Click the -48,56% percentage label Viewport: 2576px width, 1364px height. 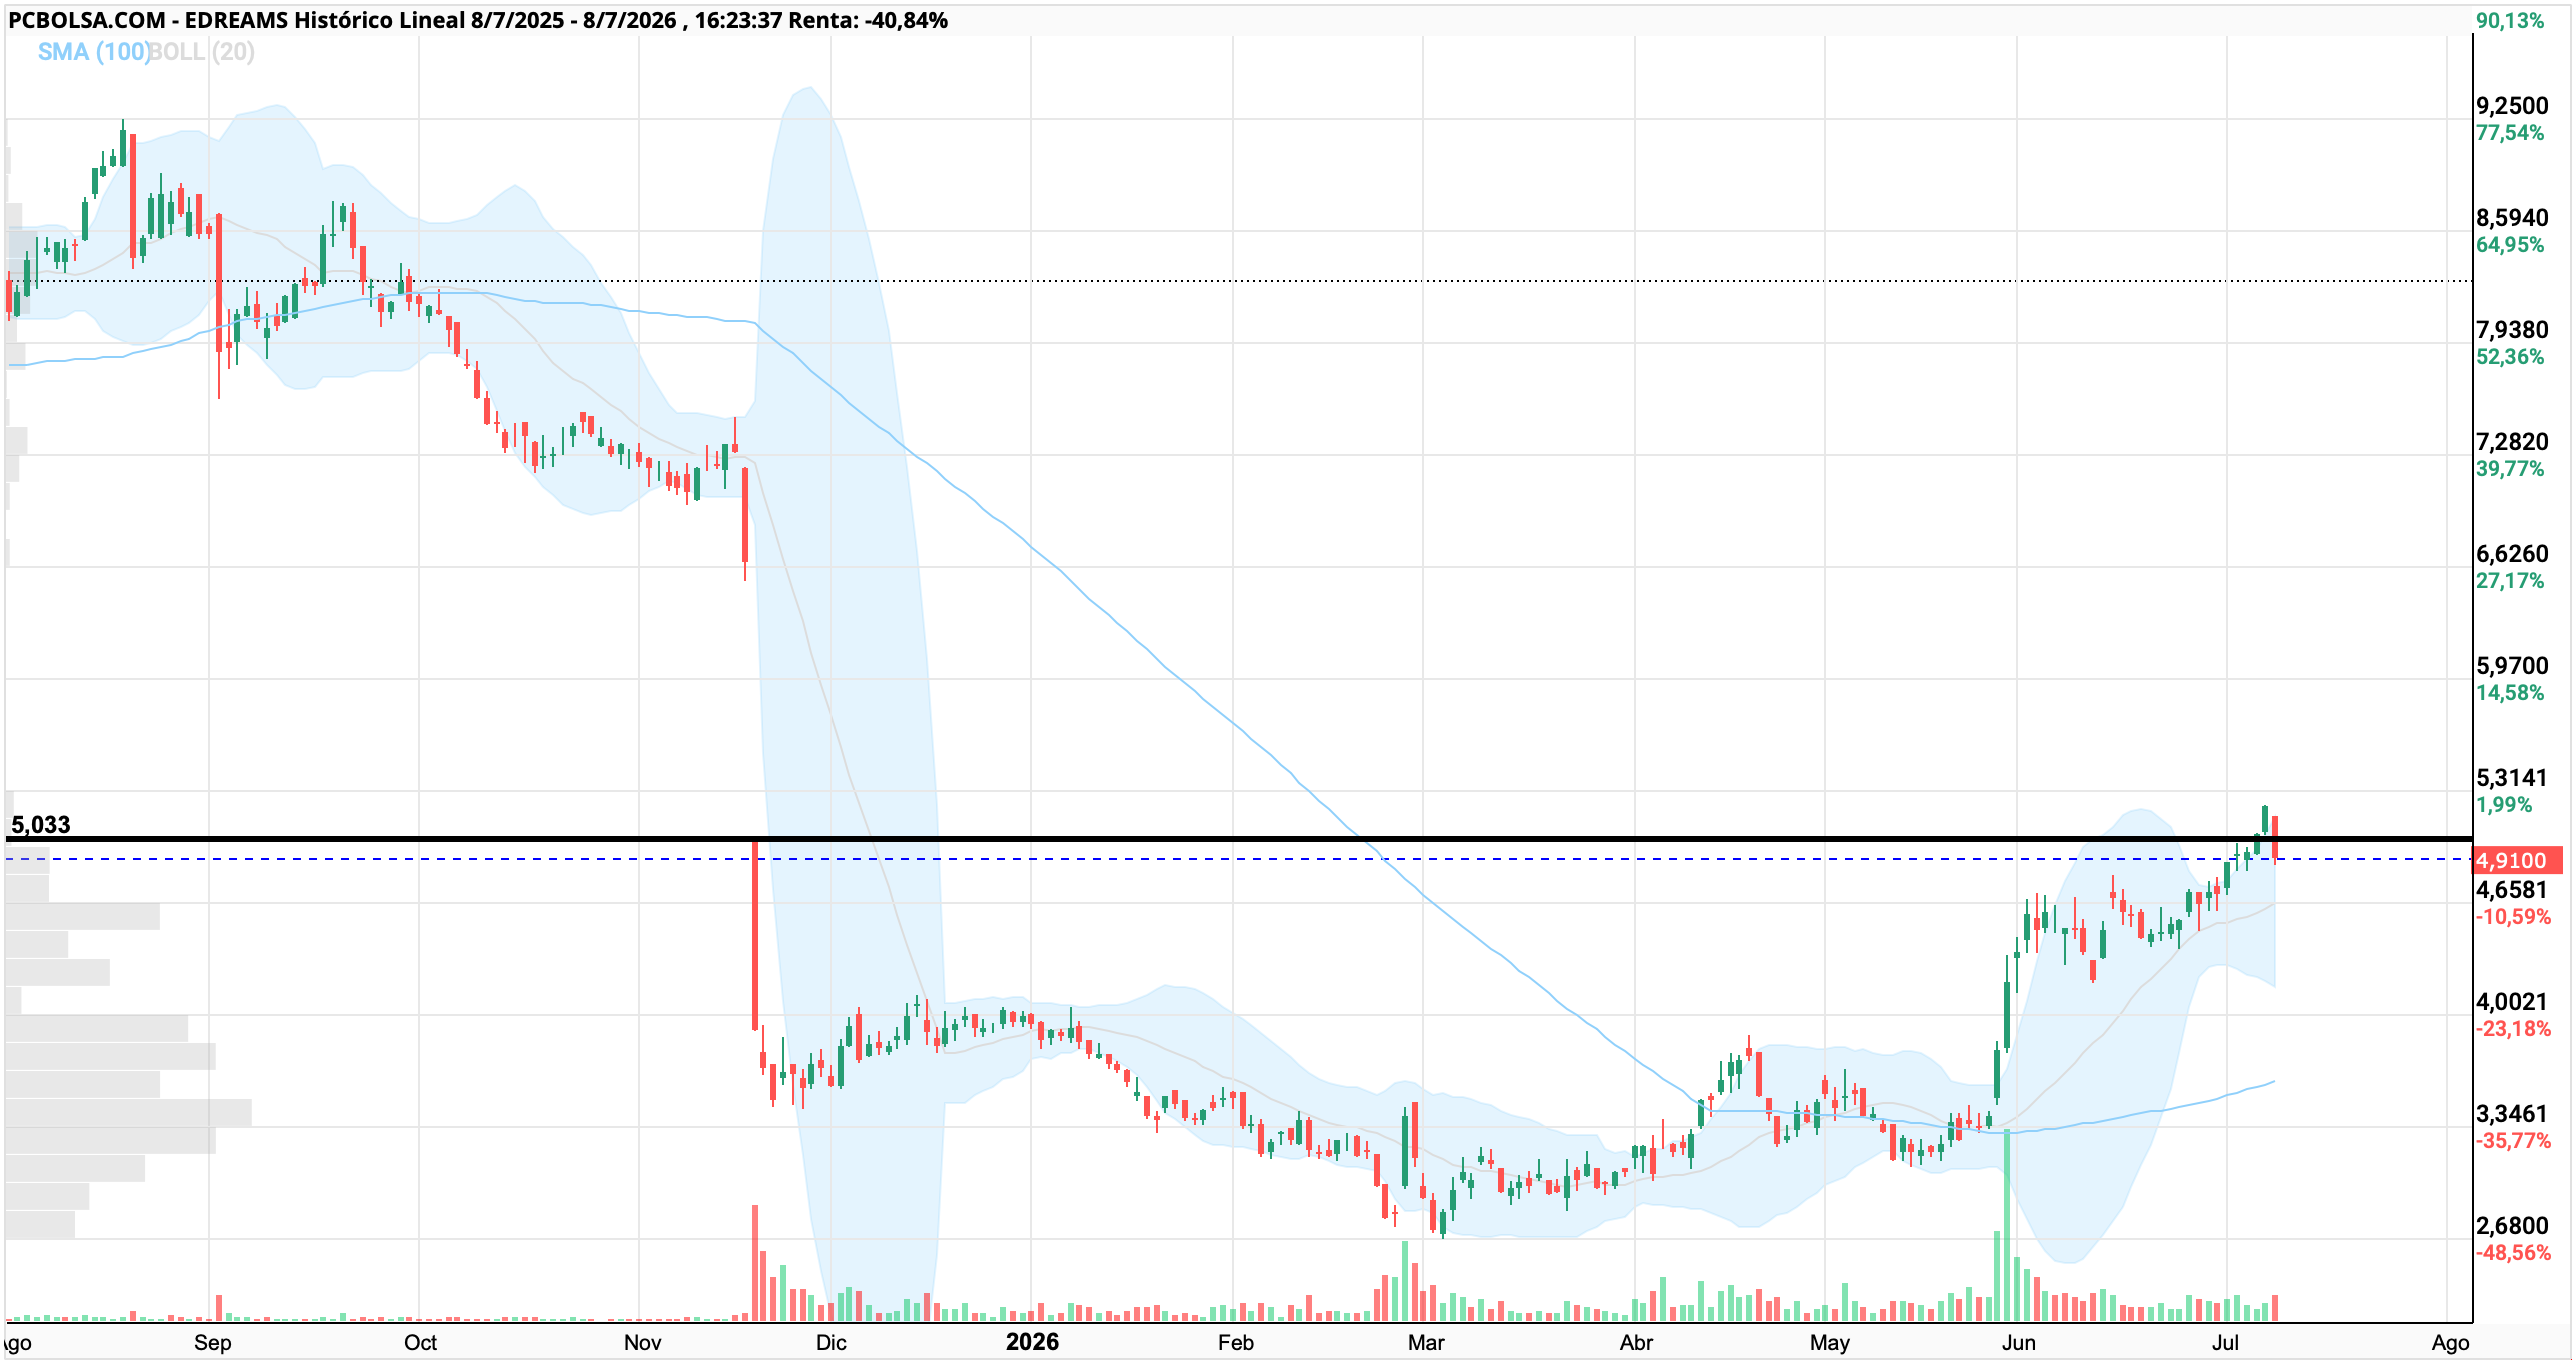[2513, 1253]
